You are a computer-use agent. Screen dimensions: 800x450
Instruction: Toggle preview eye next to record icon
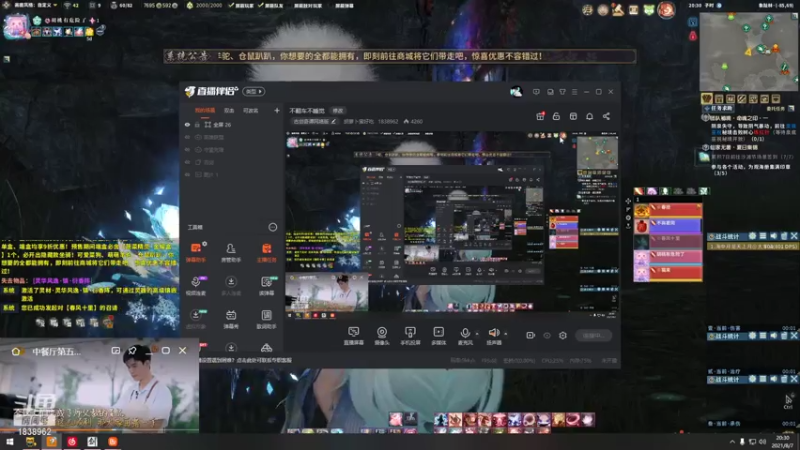pyautogui.click(x=547, y=335)
